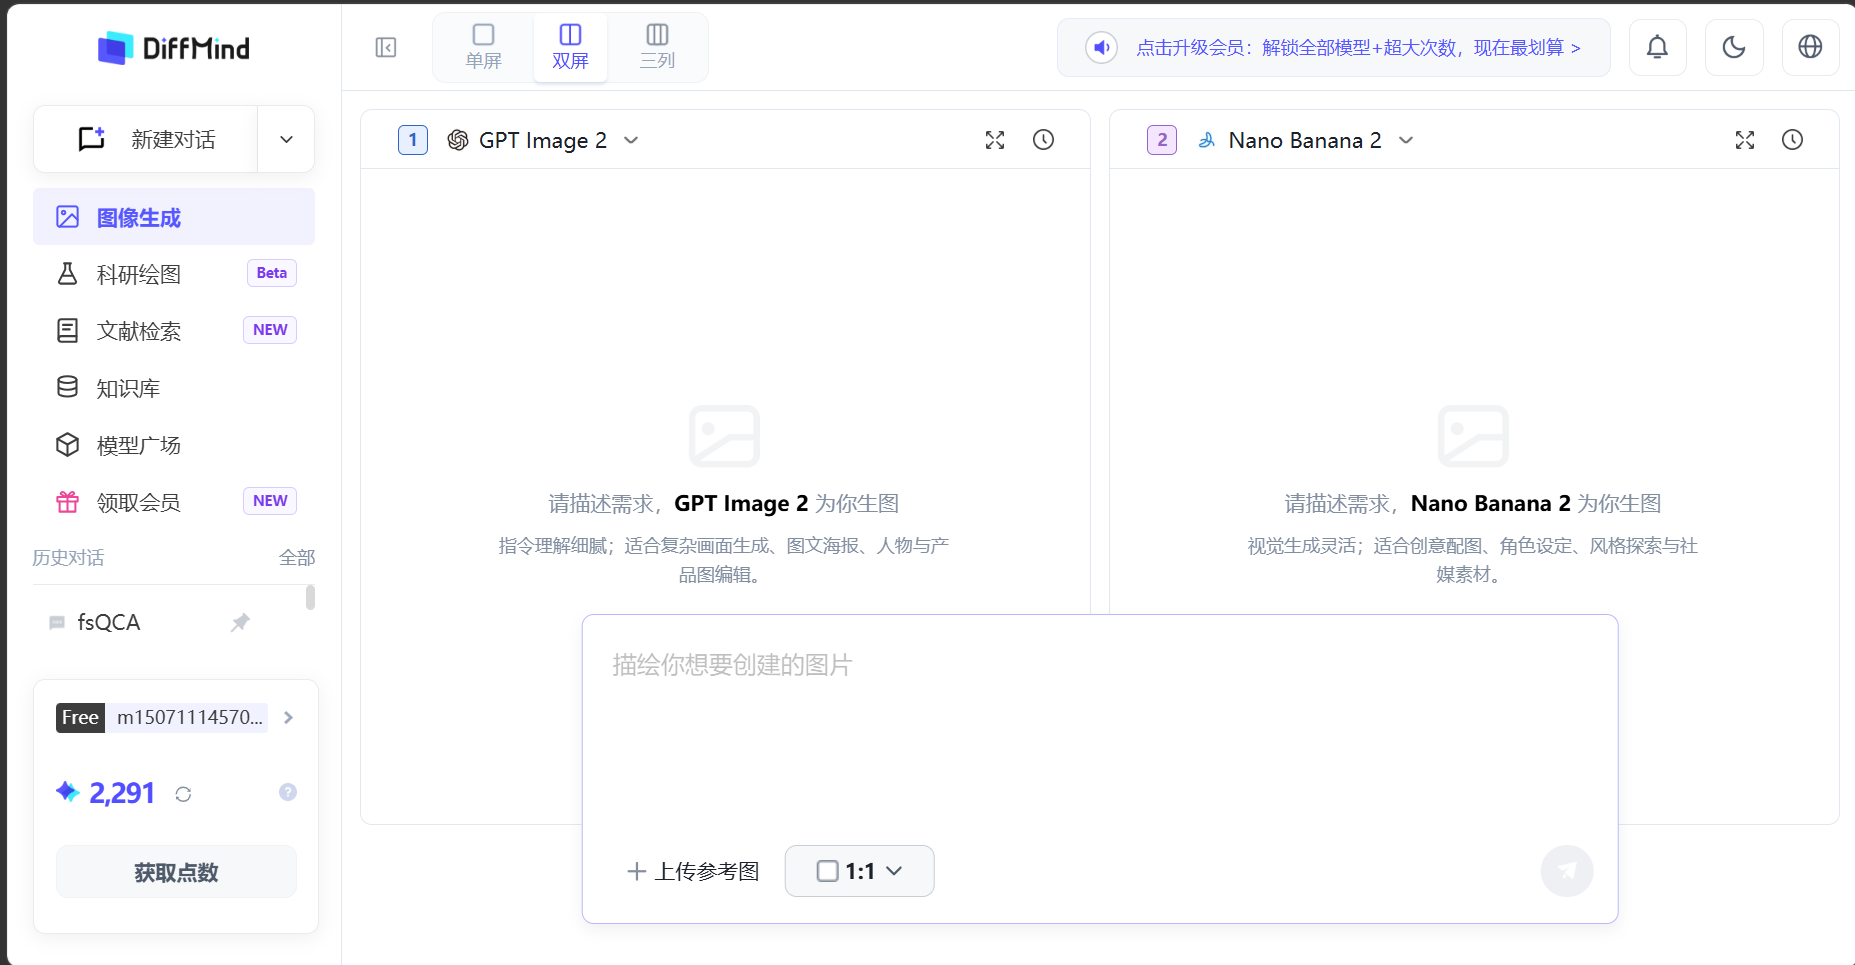
Task: Start a 新建对话 new conversation
Action: [x=146, y=139]
